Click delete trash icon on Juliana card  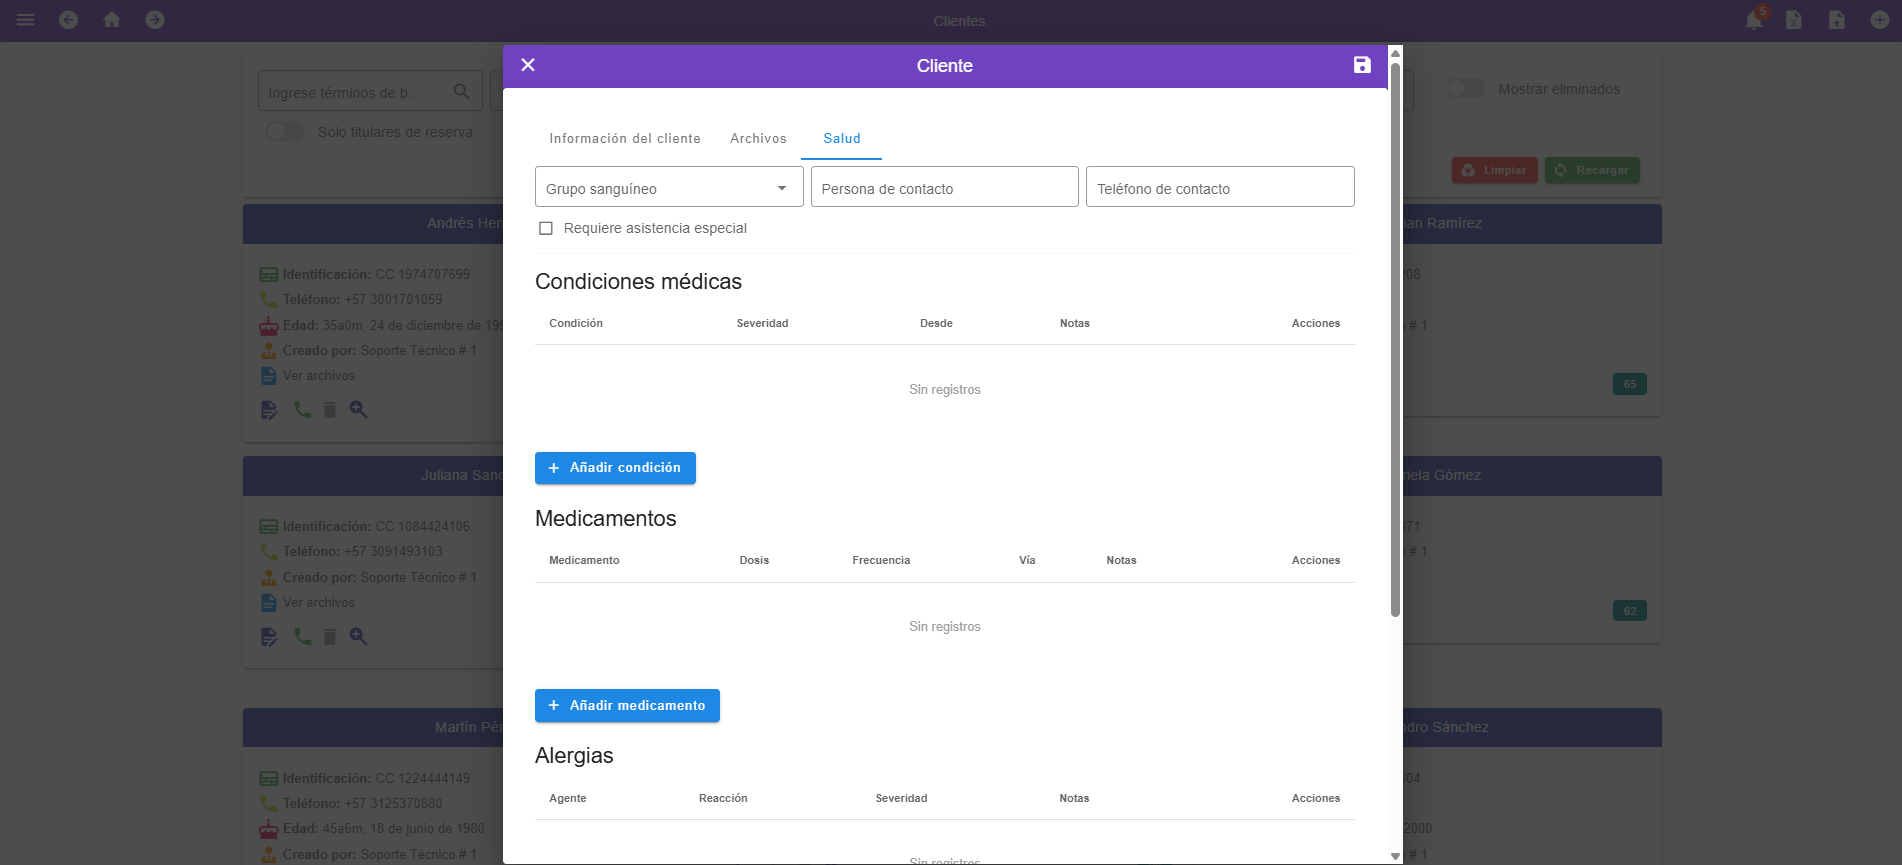(330, 637)
